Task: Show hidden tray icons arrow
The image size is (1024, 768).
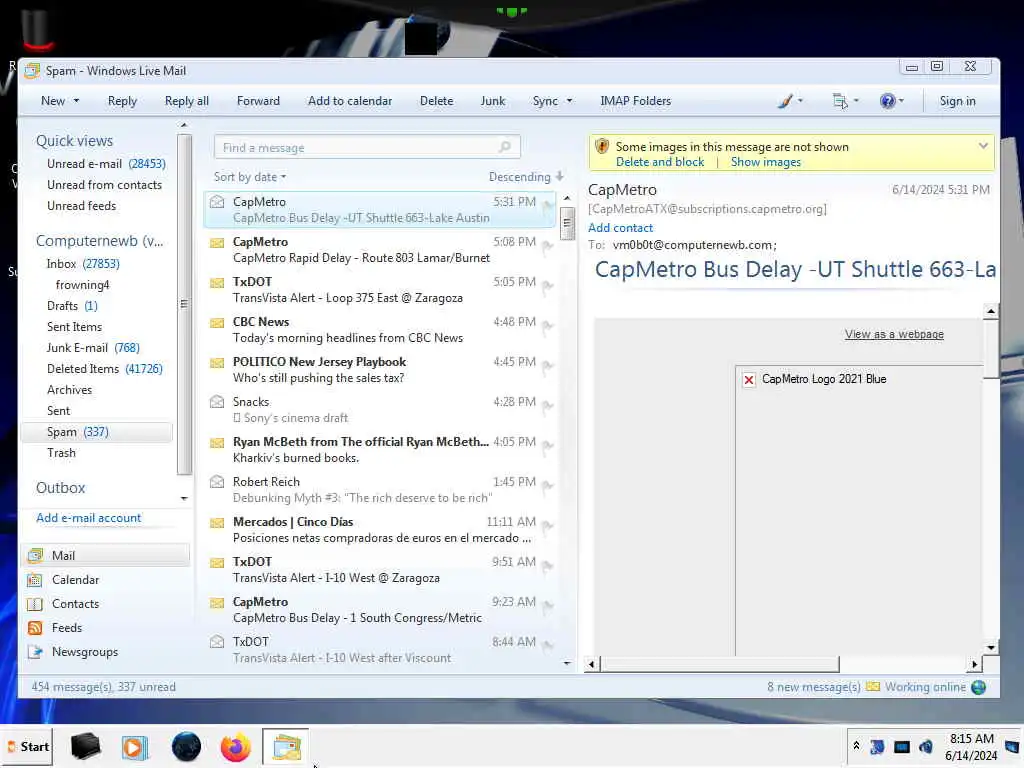Action: tap(856, 746)
